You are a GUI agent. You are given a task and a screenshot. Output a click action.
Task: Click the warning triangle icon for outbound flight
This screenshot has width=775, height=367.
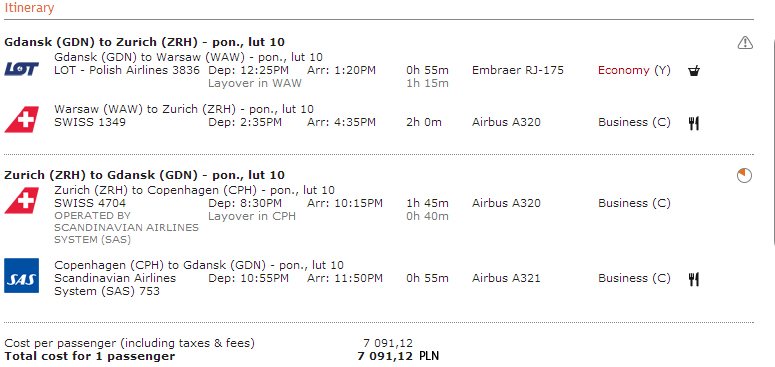pos(745,43)
